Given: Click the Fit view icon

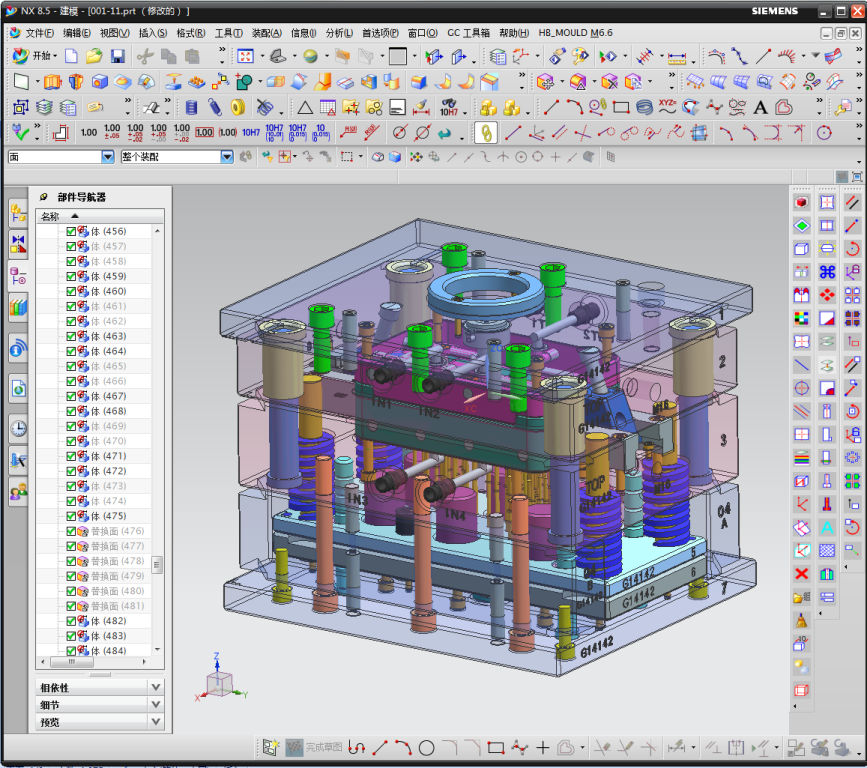Looking at the screenshot, I should tap(245, 56).
